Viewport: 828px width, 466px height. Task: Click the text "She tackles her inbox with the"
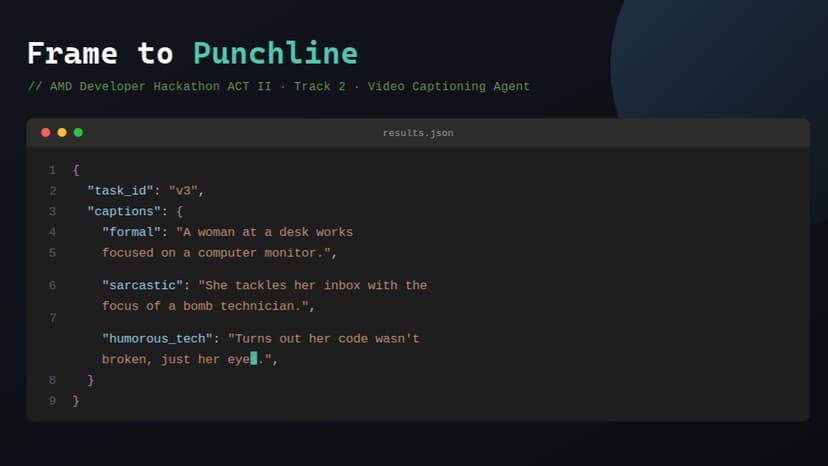(x=316, y=285)
